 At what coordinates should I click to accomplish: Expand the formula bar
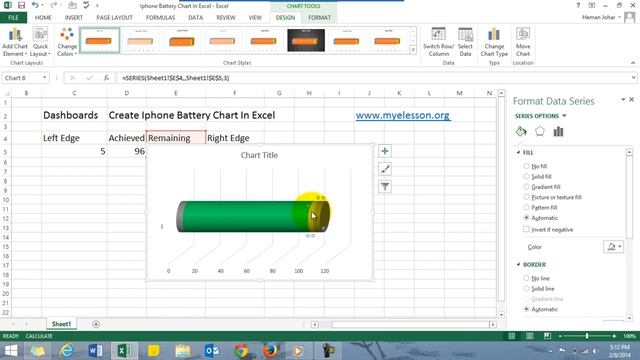(x=633, y=78)
